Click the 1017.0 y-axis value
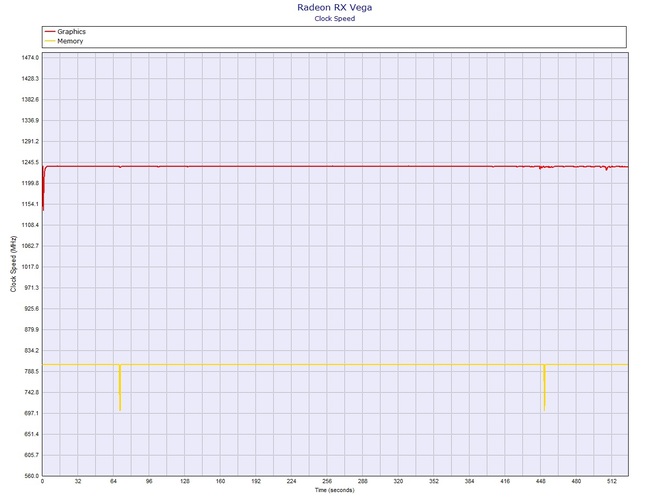Image resolution: width=670 pixels, height=502 pixels. pos(30,267)
